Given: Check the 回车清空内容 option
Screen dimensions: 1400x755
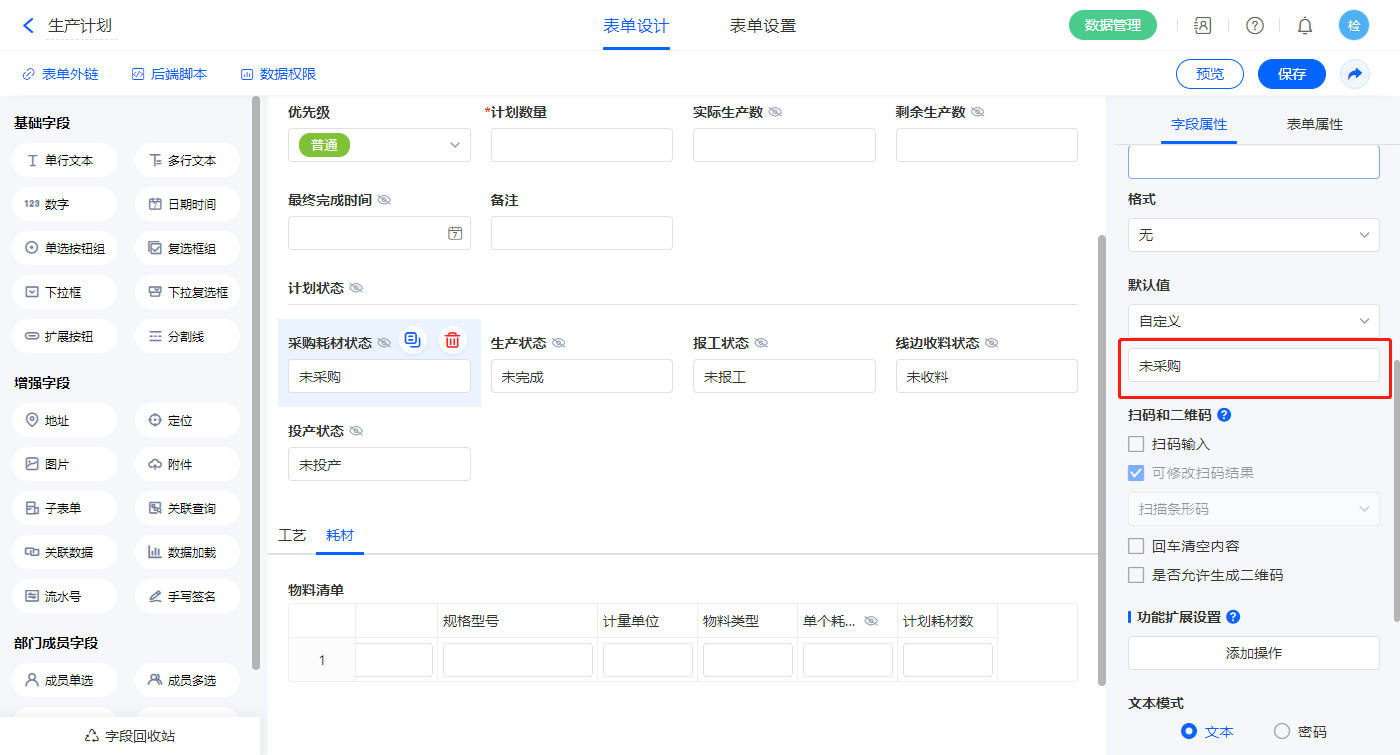Looking at the screenshot, I should click(1136, 546).
